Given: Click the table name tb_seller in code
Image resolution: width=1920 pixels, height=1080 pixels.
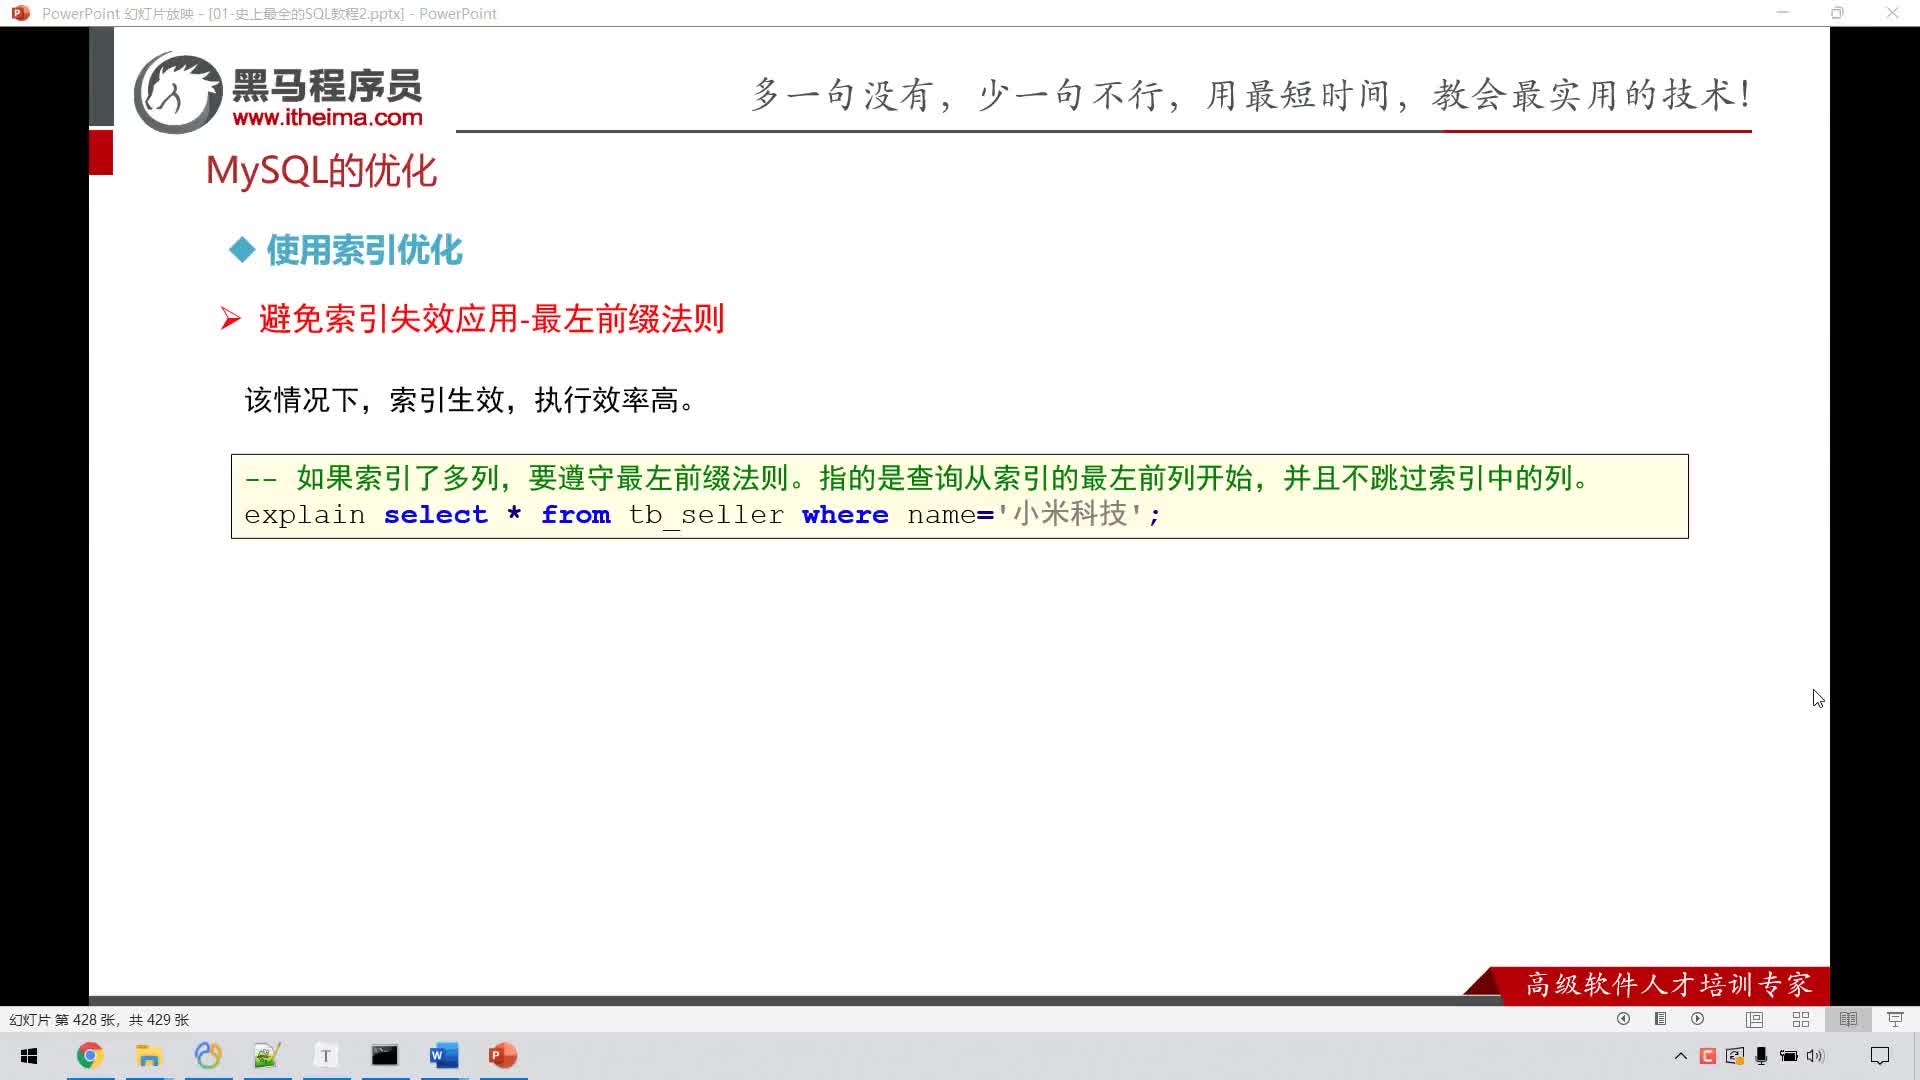Looking at the screenshot, I should pos(706,515).
